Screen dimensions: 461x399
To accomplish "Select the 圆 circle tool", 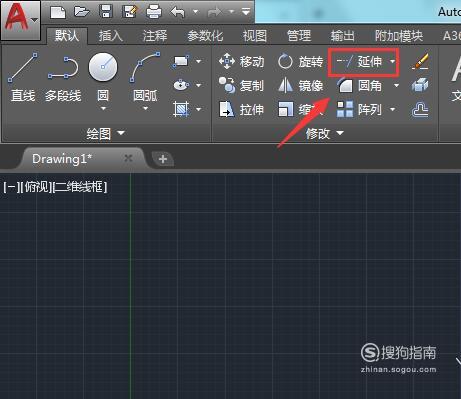I will click(x=103, y=76).
